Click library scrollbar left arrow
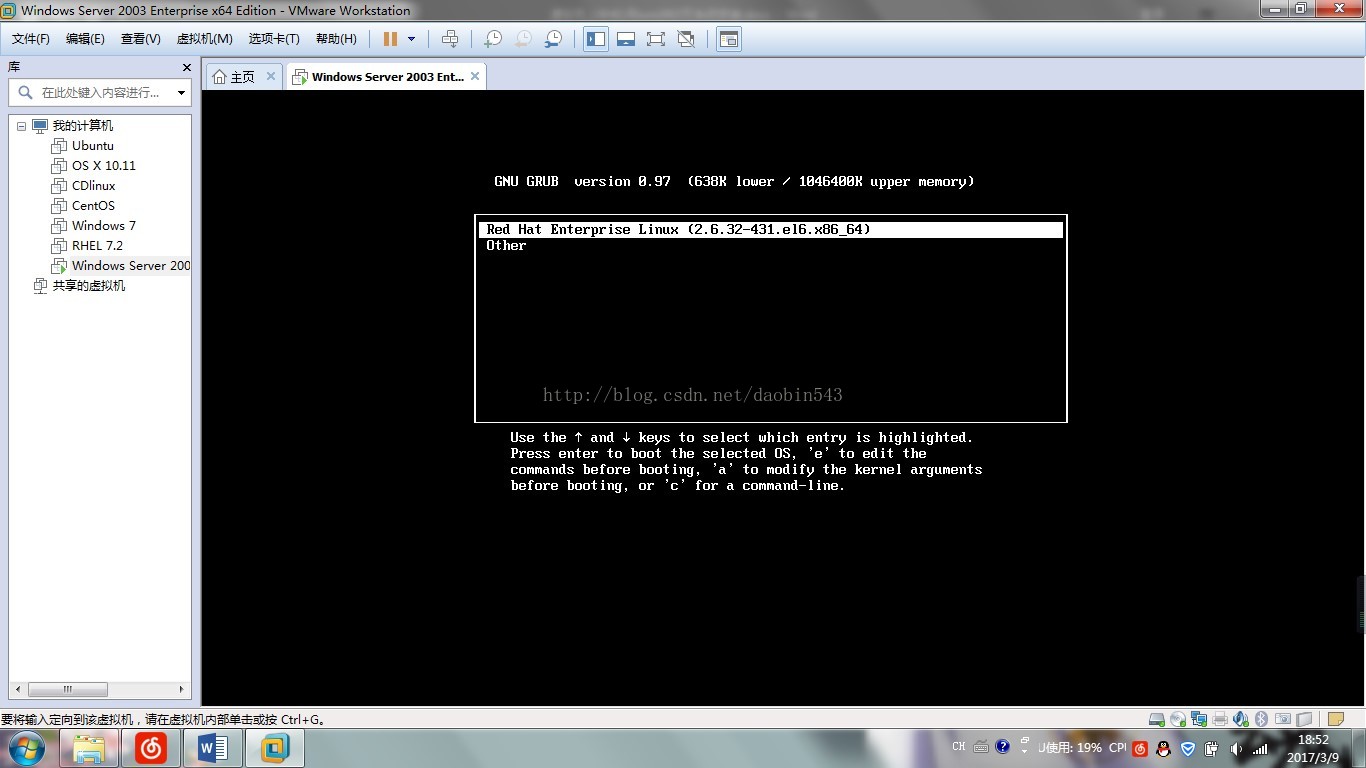Screen dimensions: 1366x768 click(x=16, y=689)
